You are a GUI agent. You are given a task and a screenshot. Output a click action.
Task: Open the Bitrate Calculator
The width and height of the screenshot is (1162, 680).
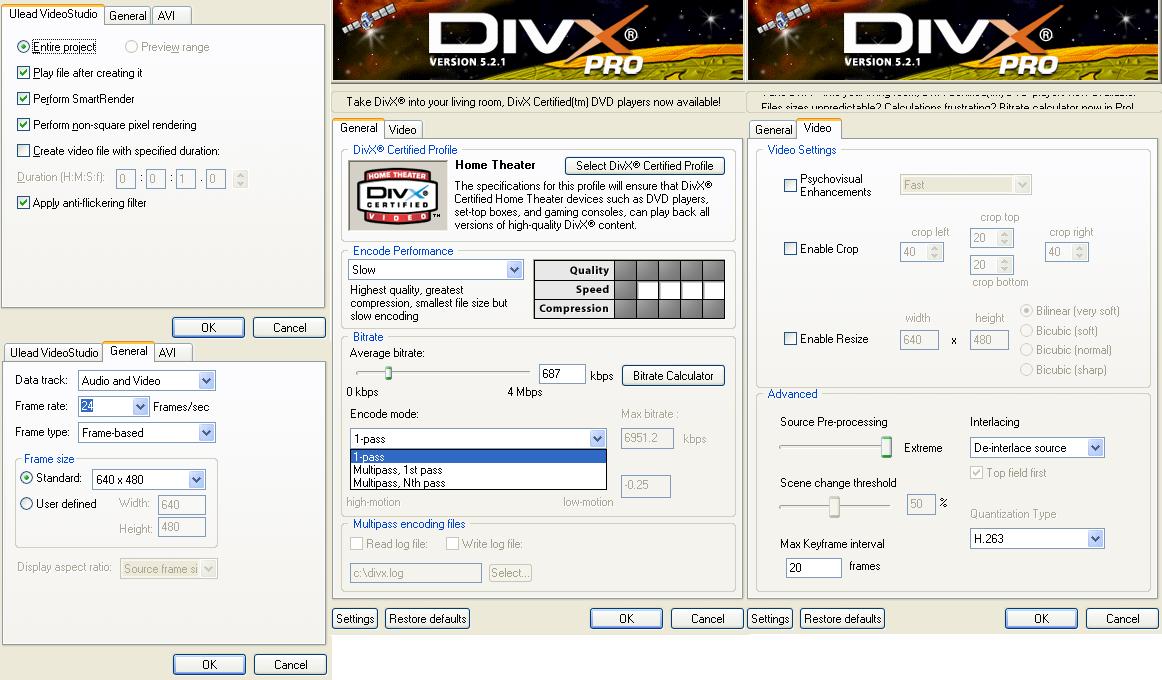pyautogui.click(x=673, y=376)
